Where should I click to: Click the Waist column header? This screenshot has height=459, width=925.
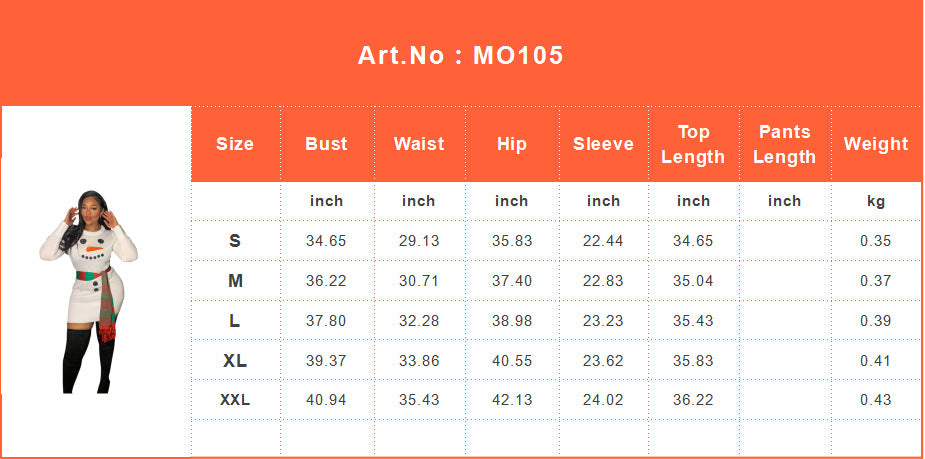pyautogui.click(x=419, y=144)
